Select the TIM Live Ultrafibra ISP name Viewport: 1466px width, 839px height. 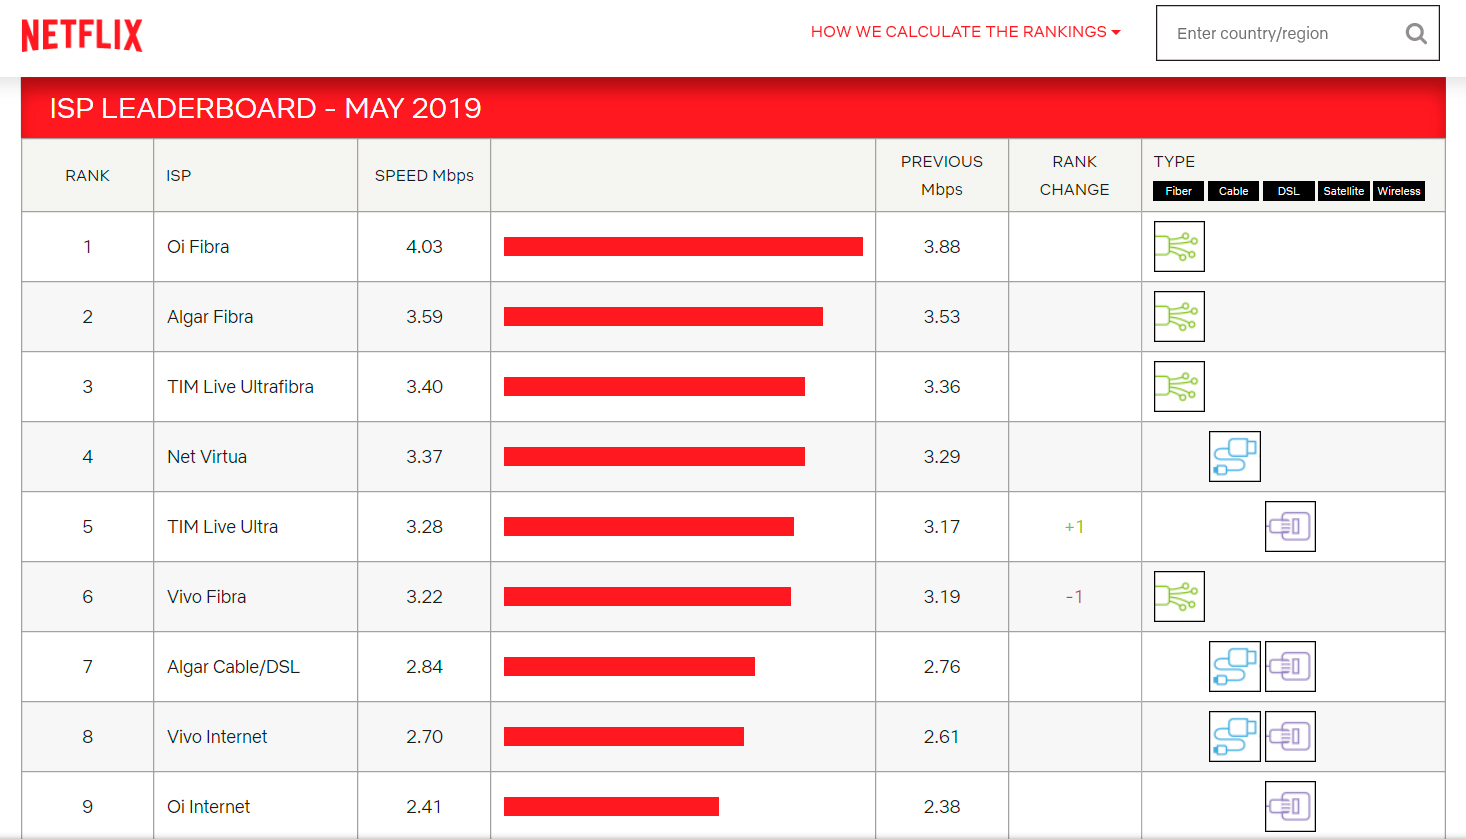click(240, 386)
